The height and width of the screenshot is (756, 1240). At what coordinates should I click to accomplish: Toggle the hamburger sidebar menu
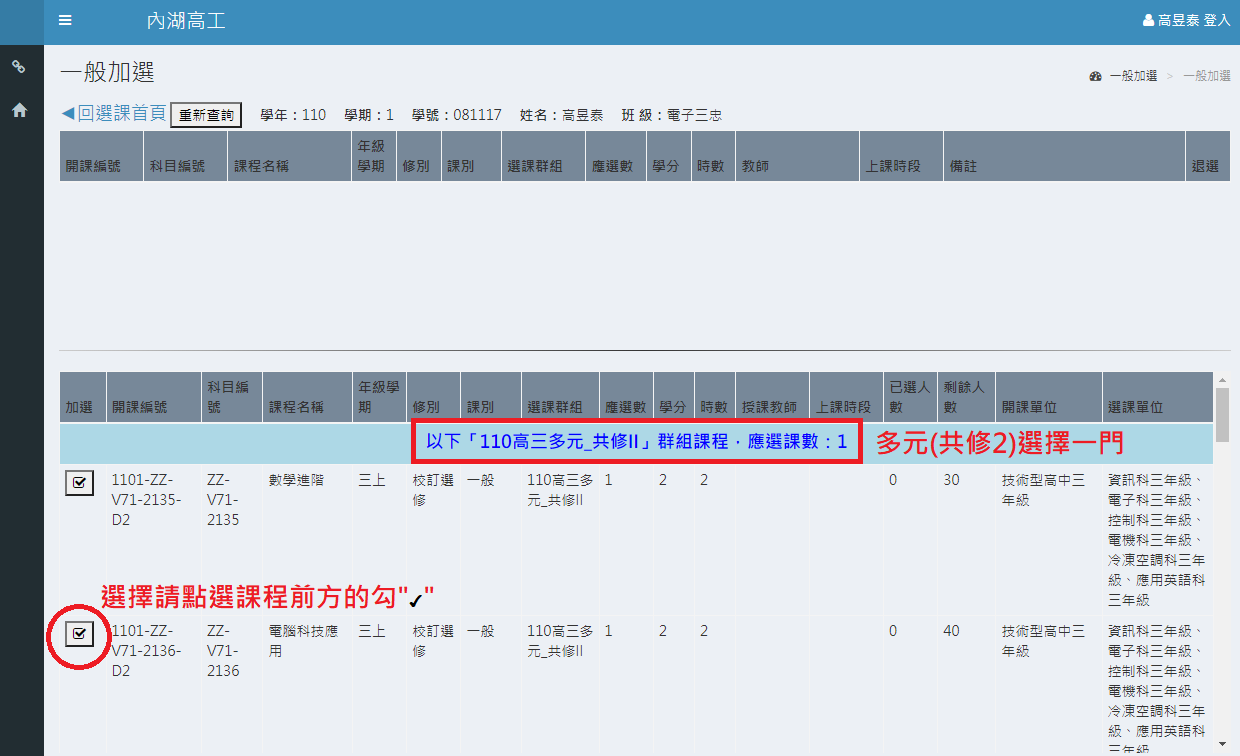coord(65,21)
